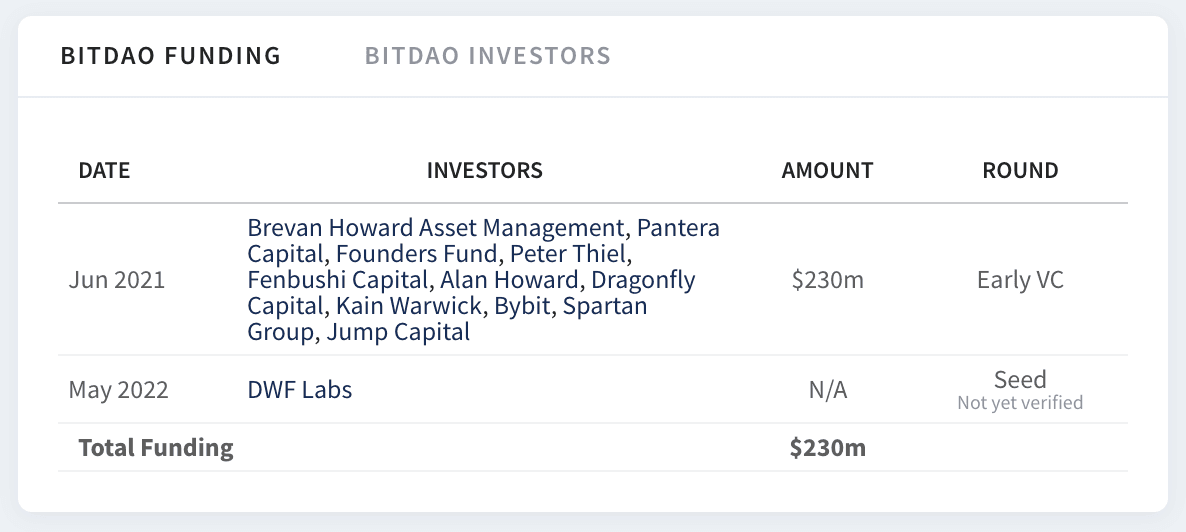Switch to the BITDAO INVESTORS tab
Screen dimensions: 1186x532
click(x=487, y=56)
